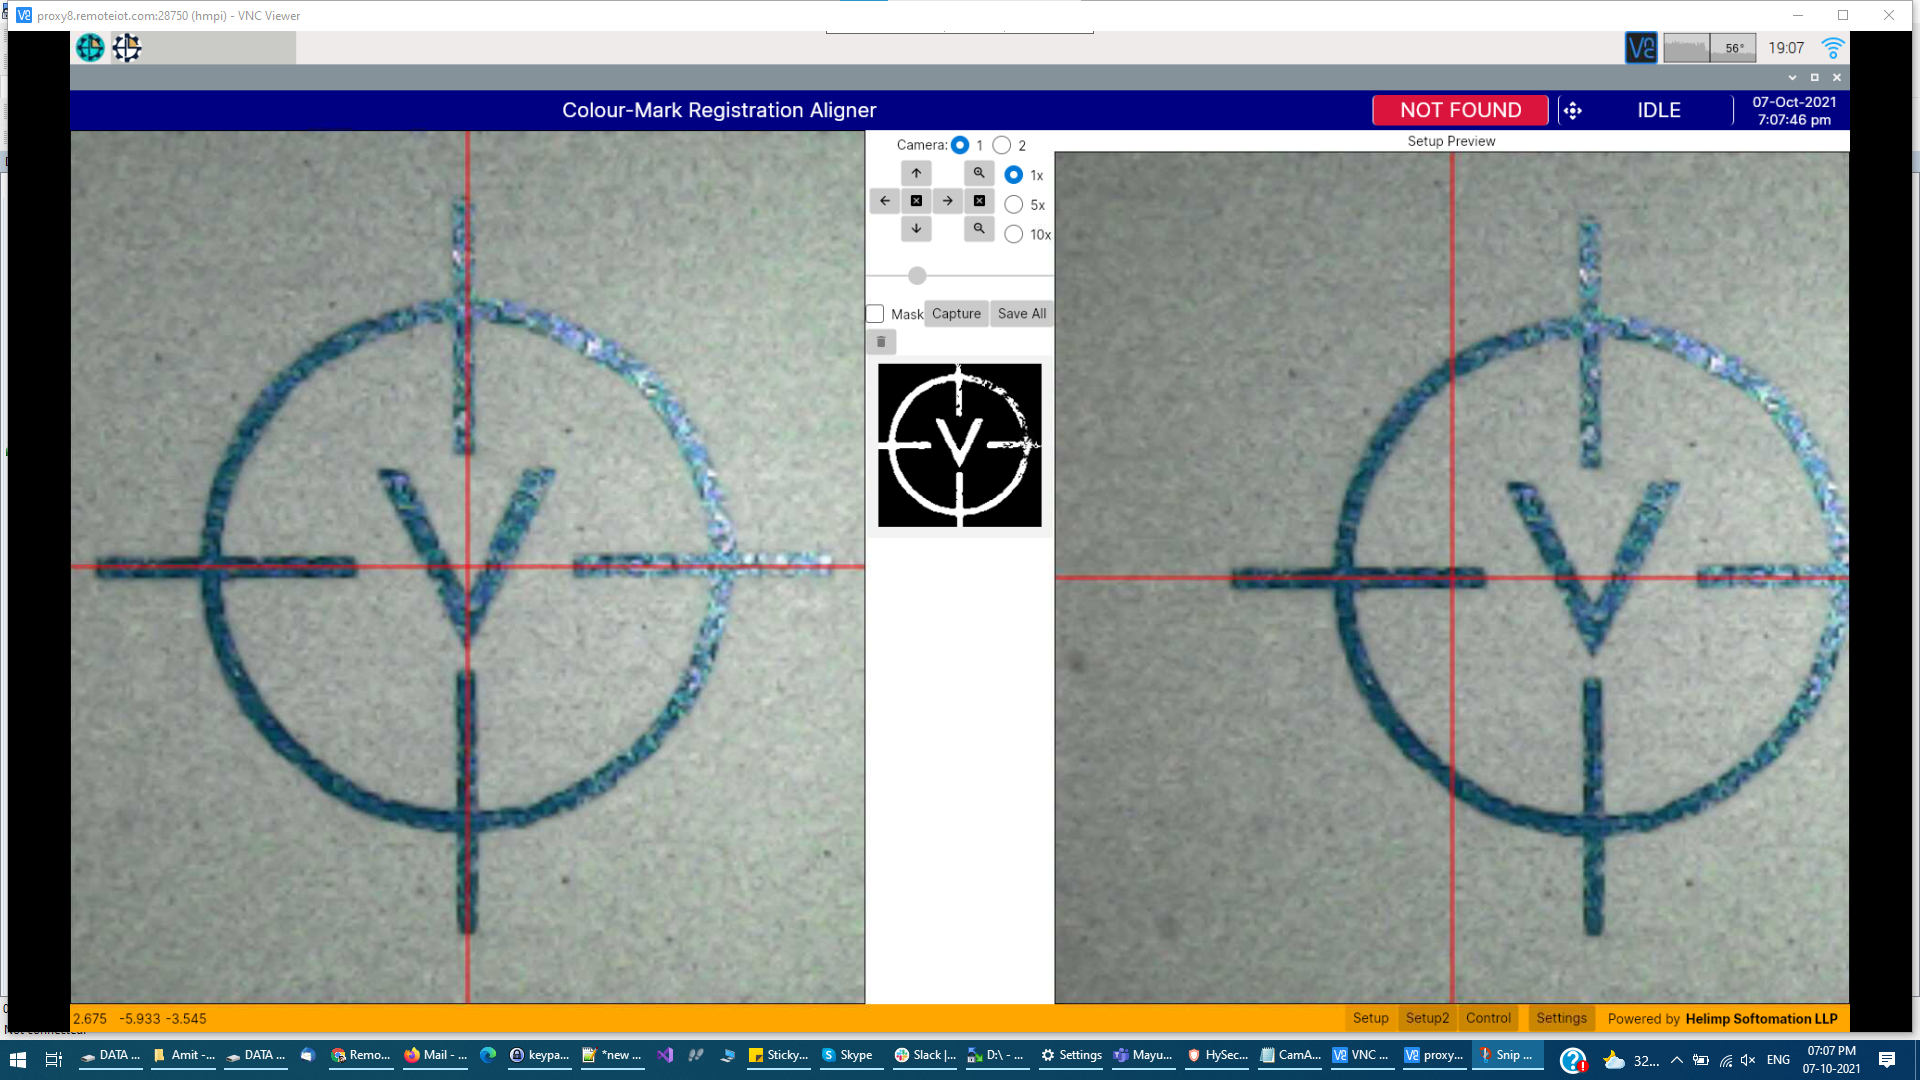Open the Settings tab in bottom bar
The height and width of the screenshot is (1080, 1920).
[x=1561, y=1018]
